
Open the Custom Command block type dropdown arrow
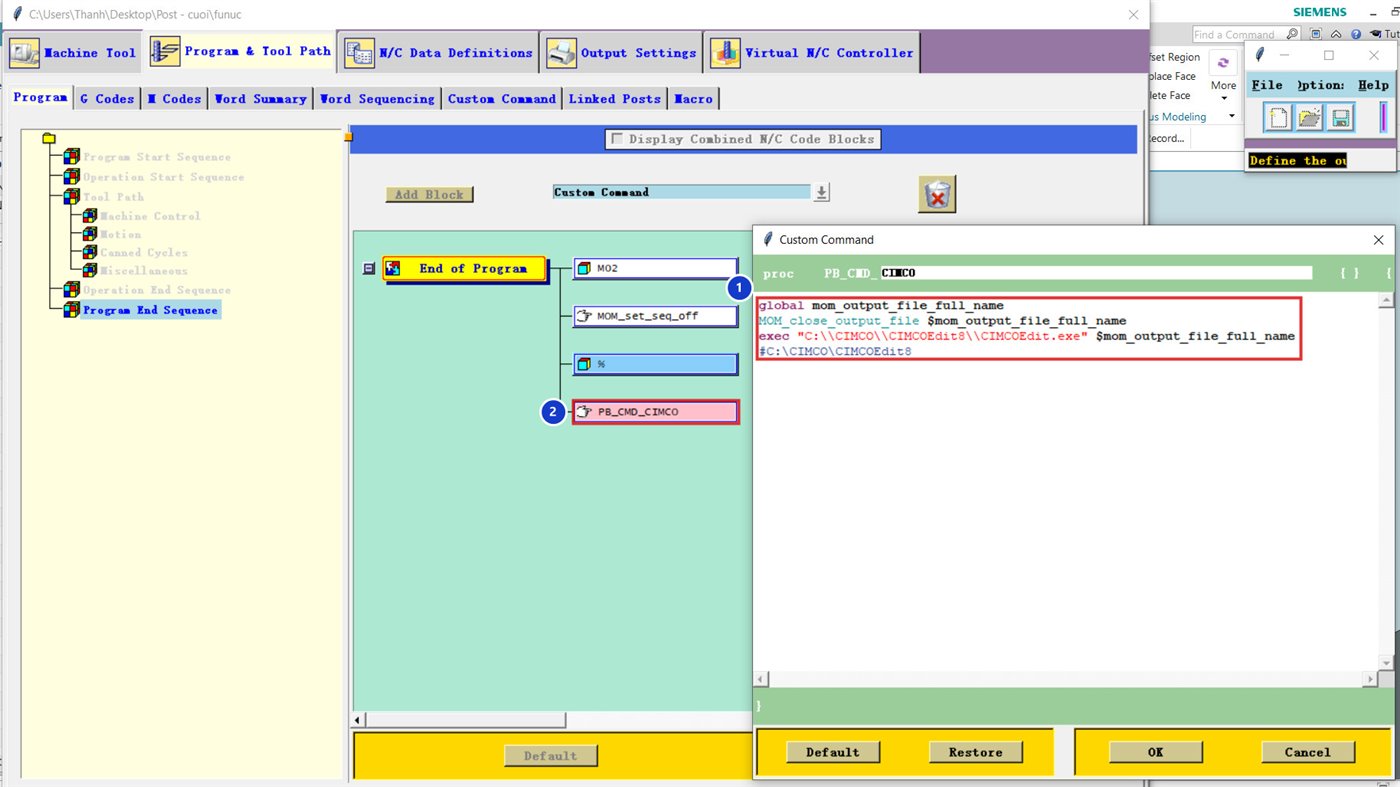click(821, 192)
